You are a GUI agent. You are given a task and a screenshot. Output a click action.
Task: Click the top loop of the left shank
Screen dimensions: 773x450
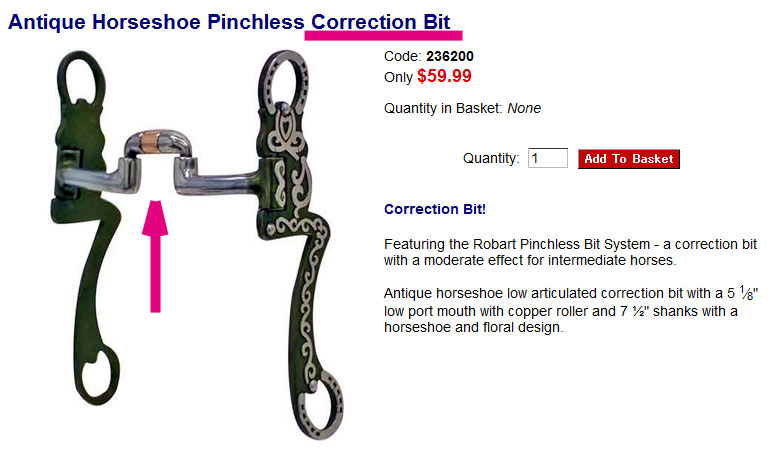click(x=80, y=77)
